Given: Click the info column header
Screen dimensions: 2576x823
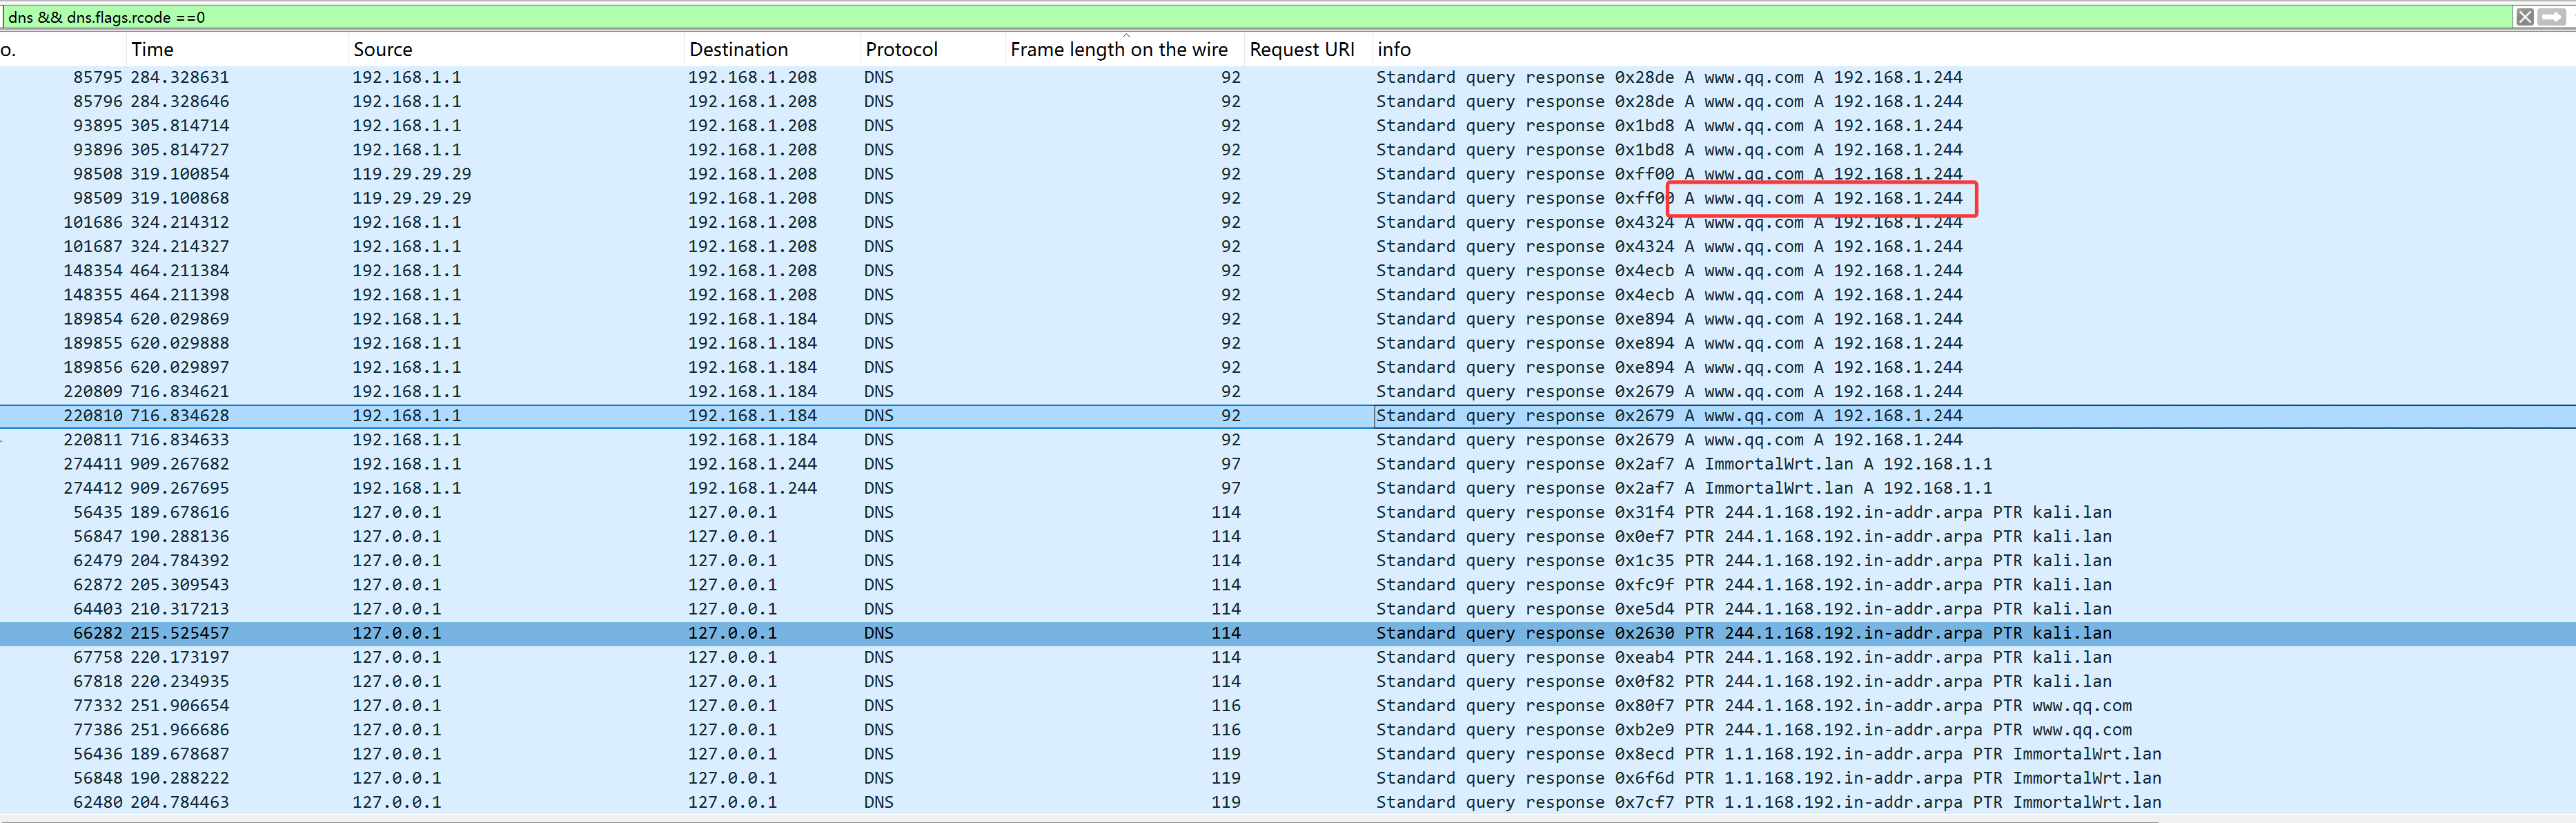Looking at the screenshot, I should pos(1393,49).
